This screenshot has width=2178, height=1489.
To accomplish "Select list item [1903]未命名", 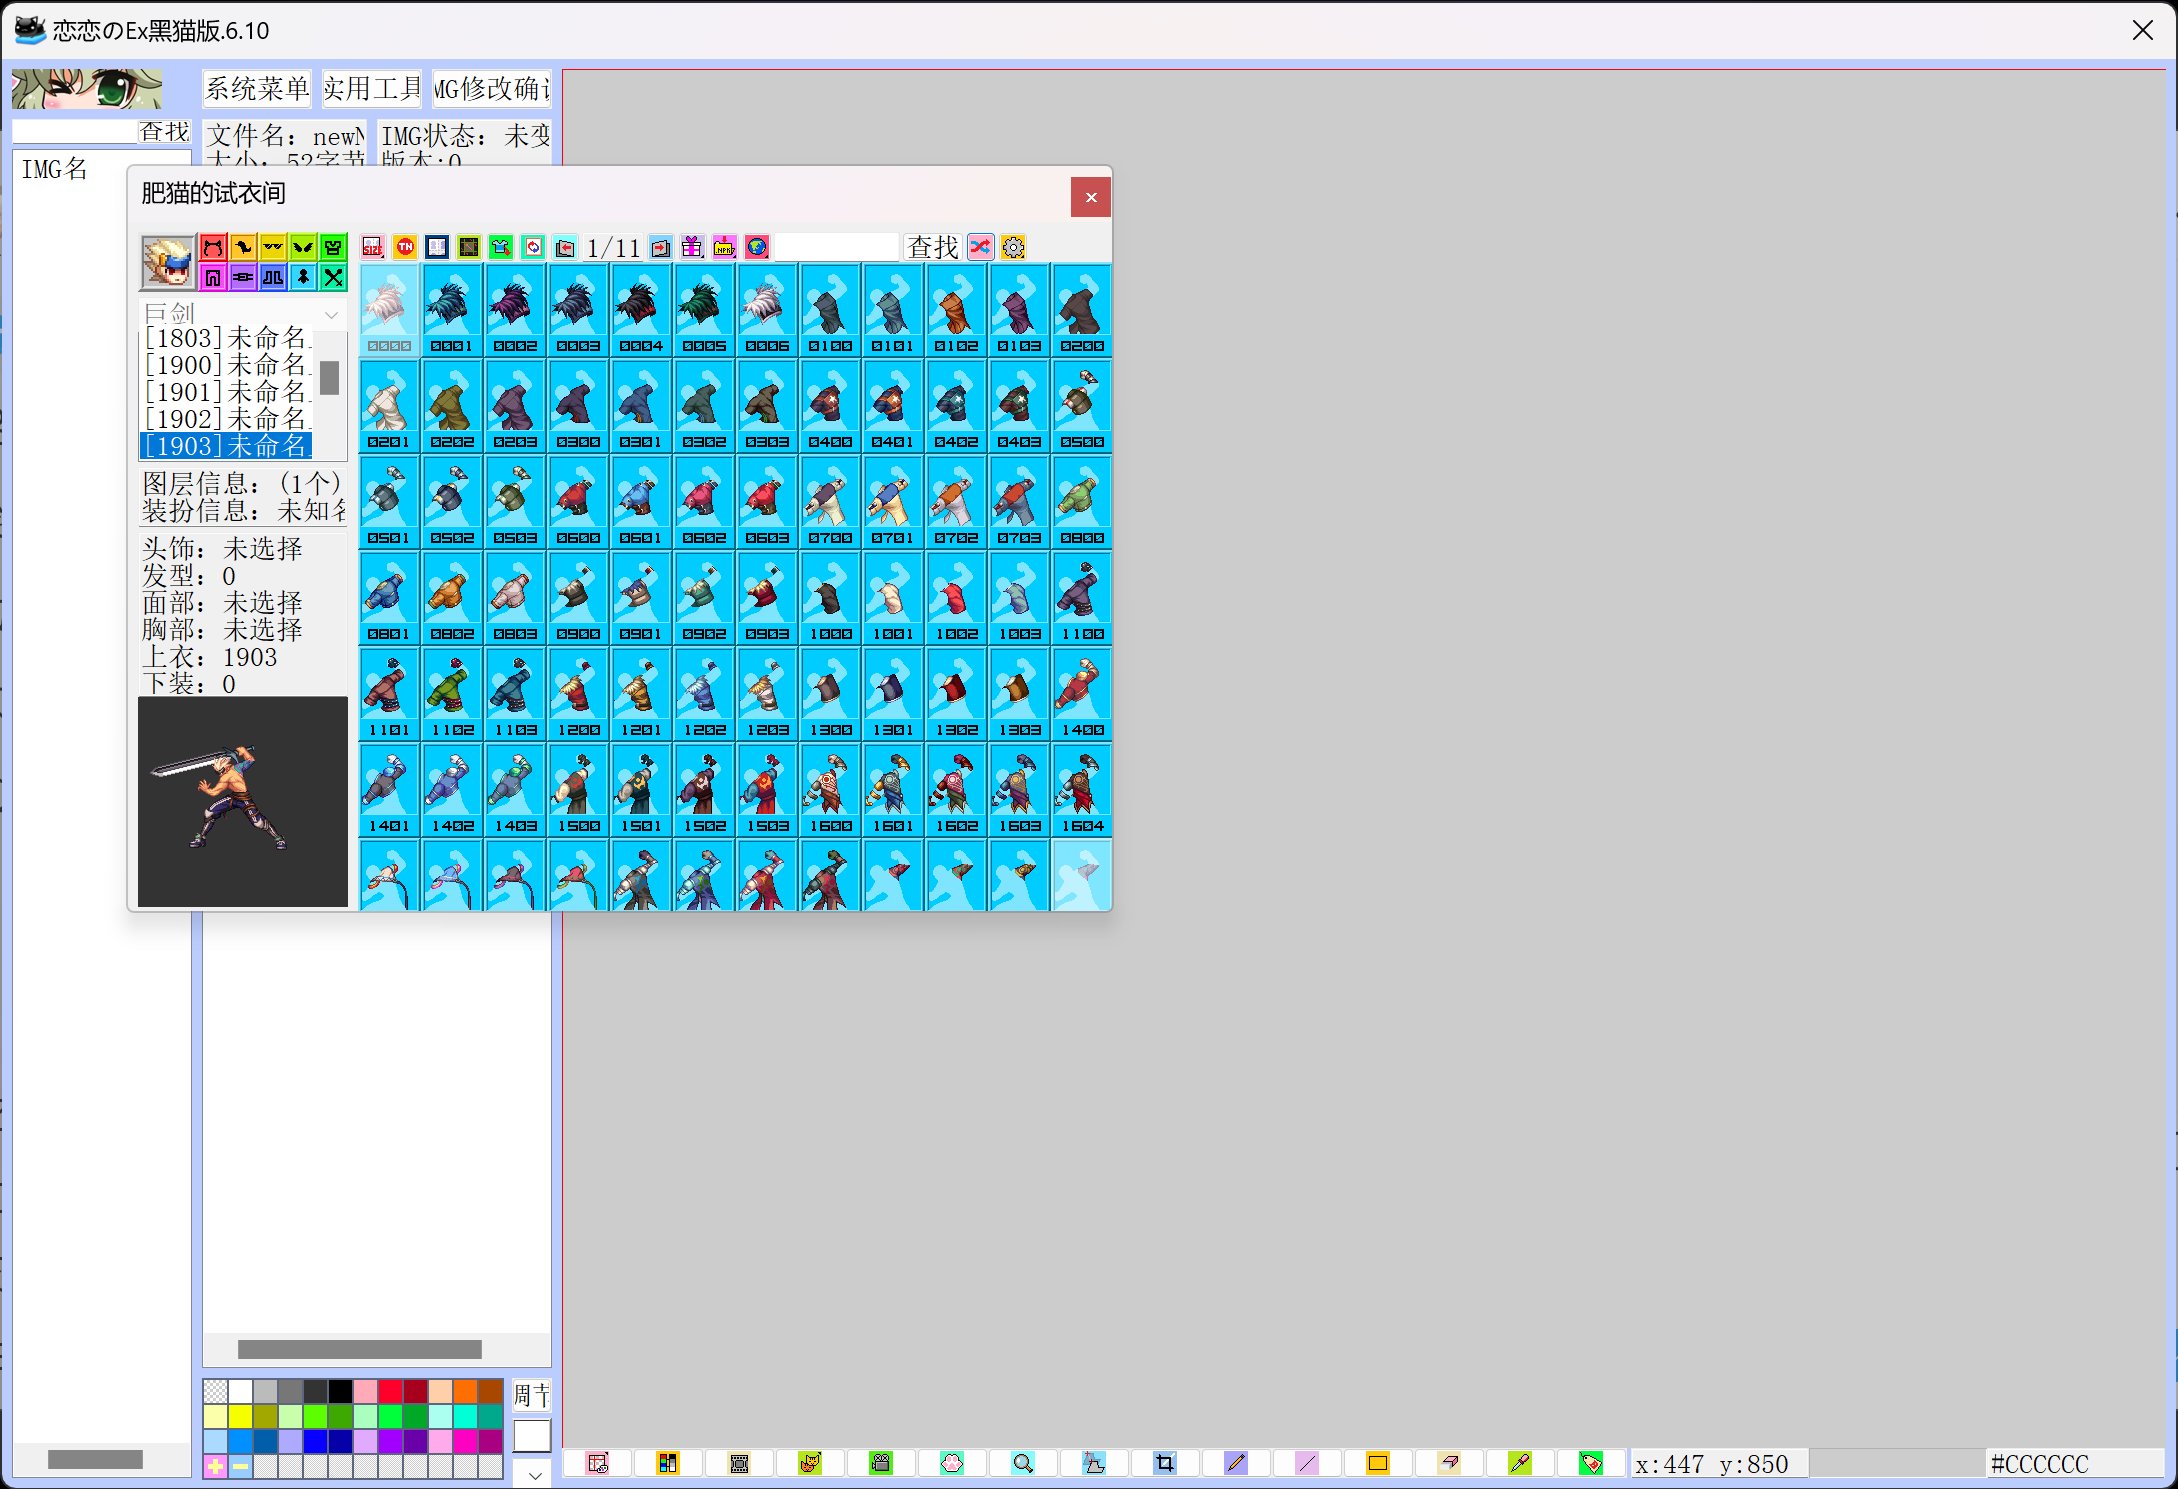I will click(x=226, y=446).
